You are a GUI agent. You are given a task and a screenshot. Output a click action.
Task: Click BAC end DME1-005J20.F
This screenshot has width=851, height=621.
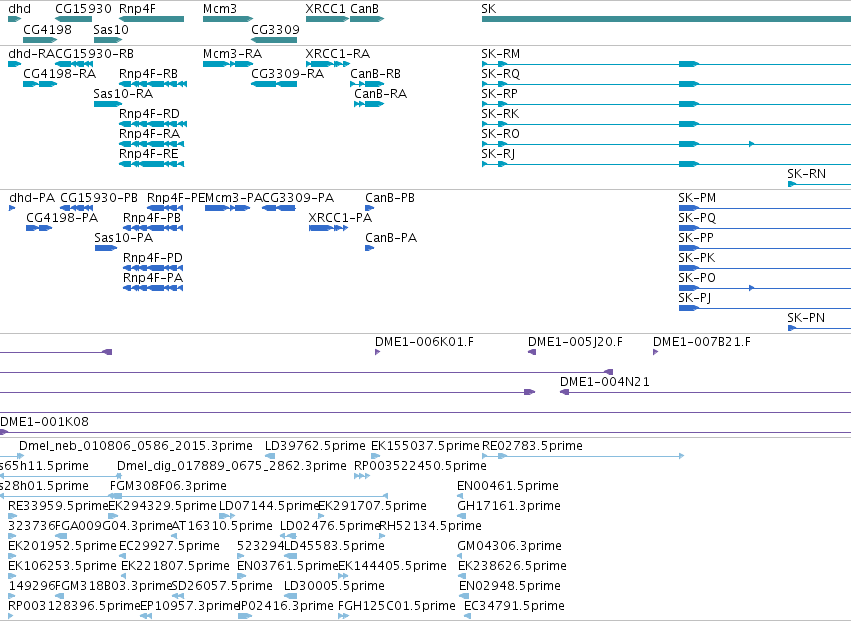(x=575, y=343)
